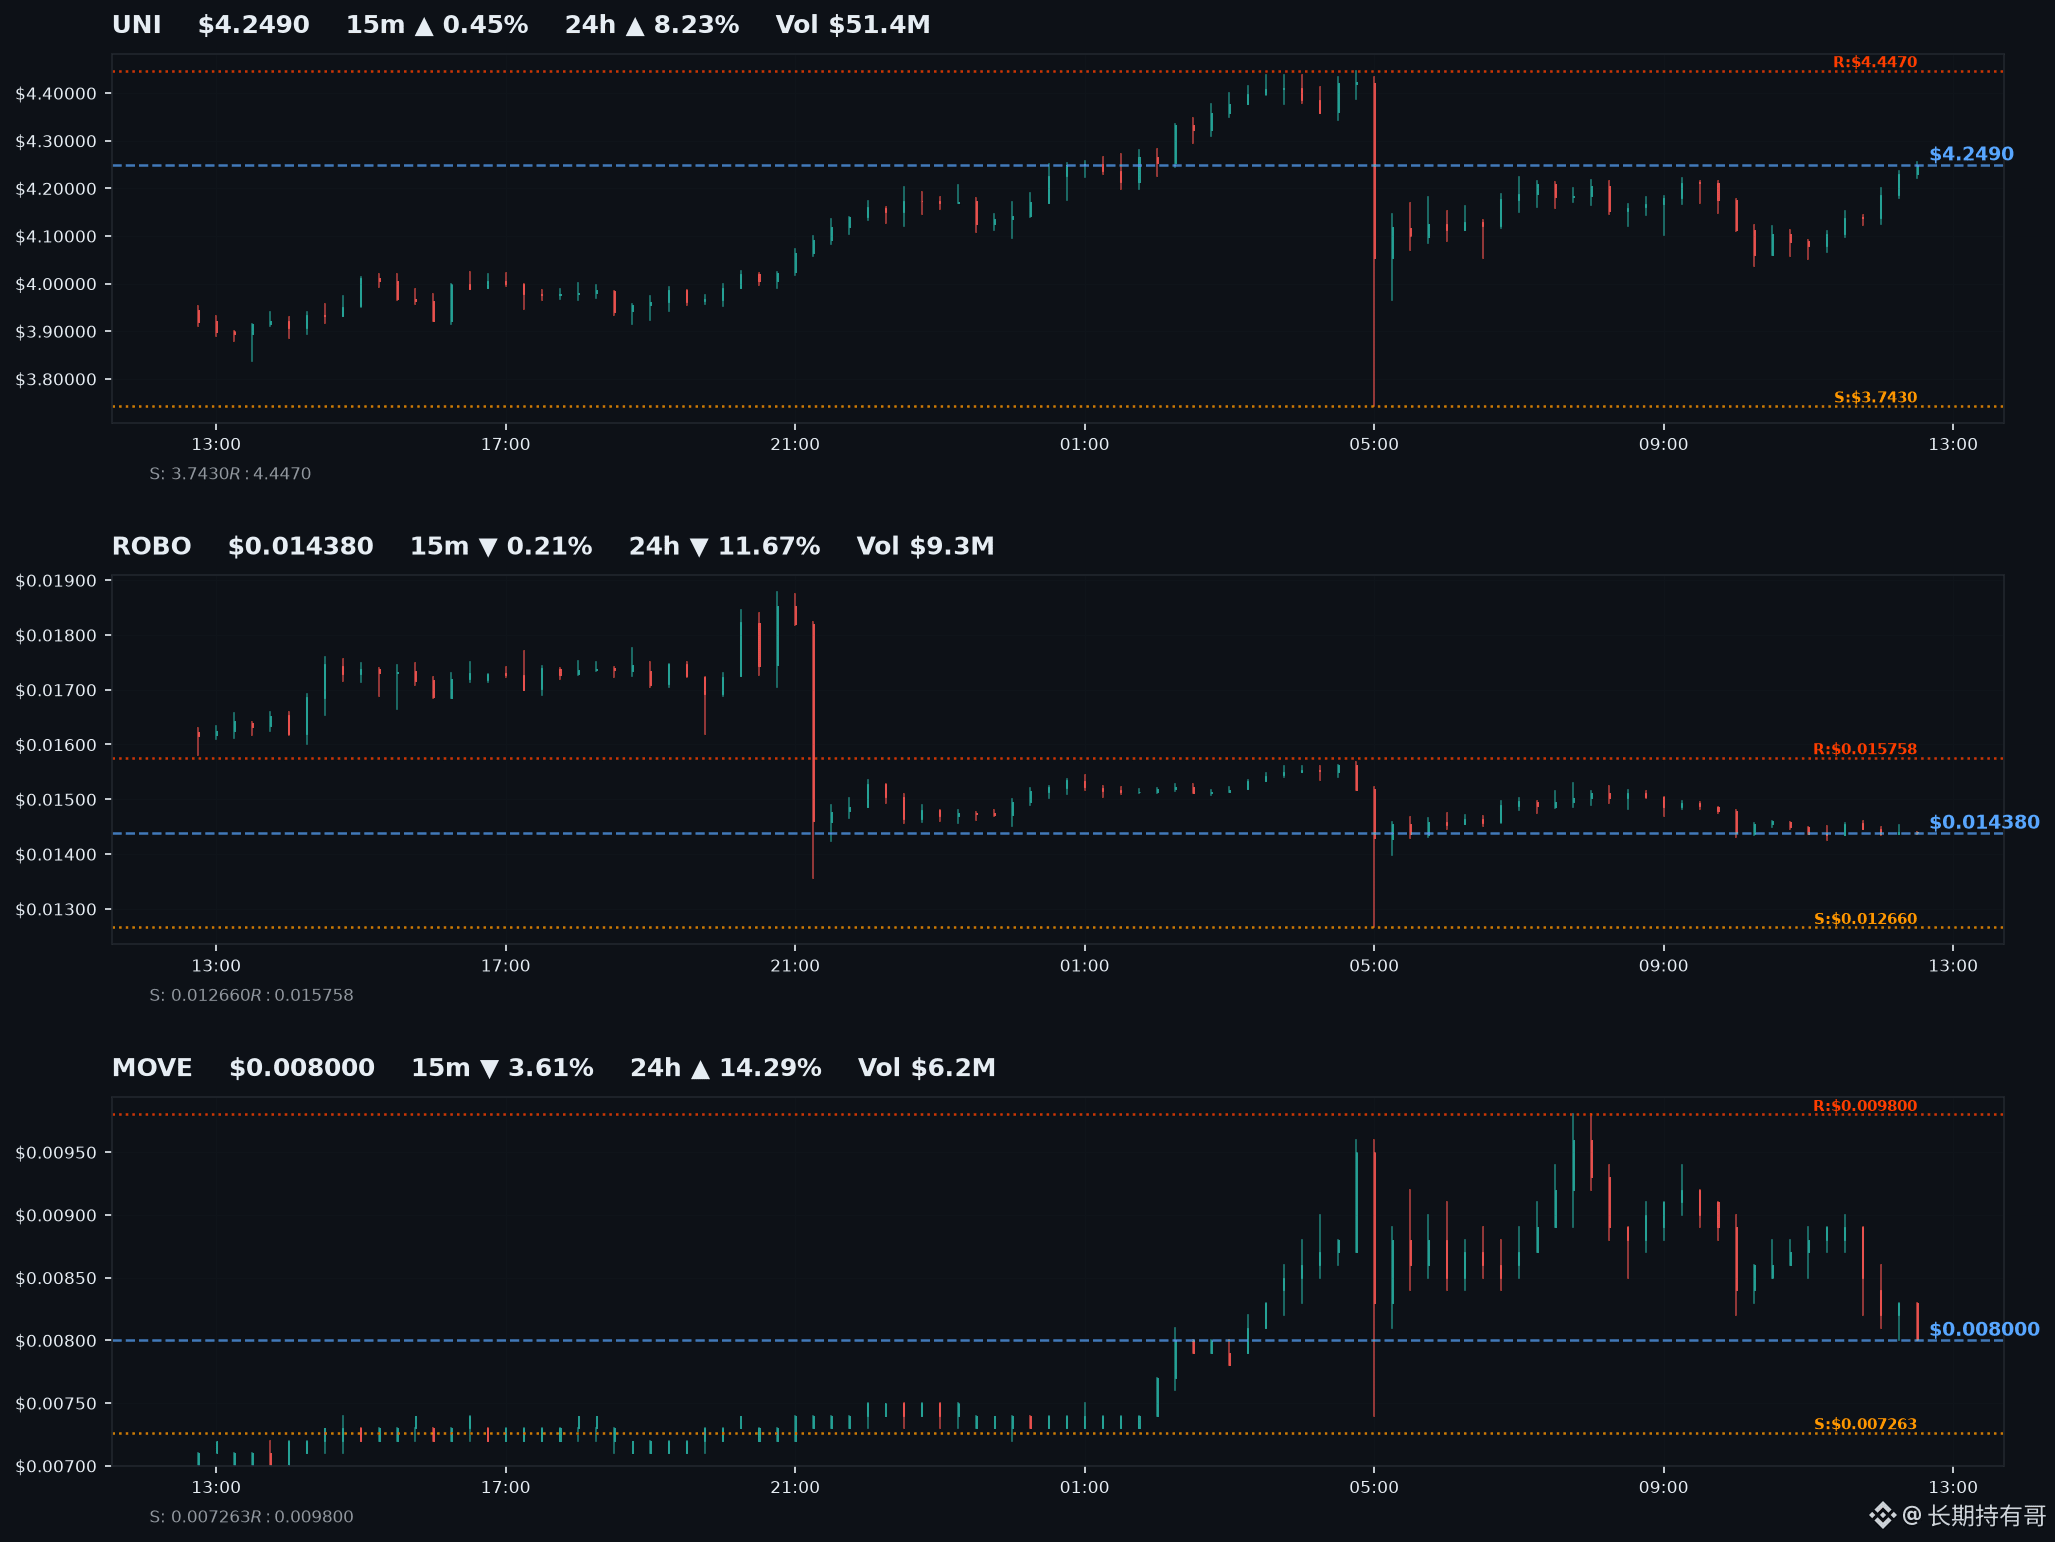Click the blue $0.008000 current price tag
The height and width of the screenshot is (1542, 2055).
1984,1329
